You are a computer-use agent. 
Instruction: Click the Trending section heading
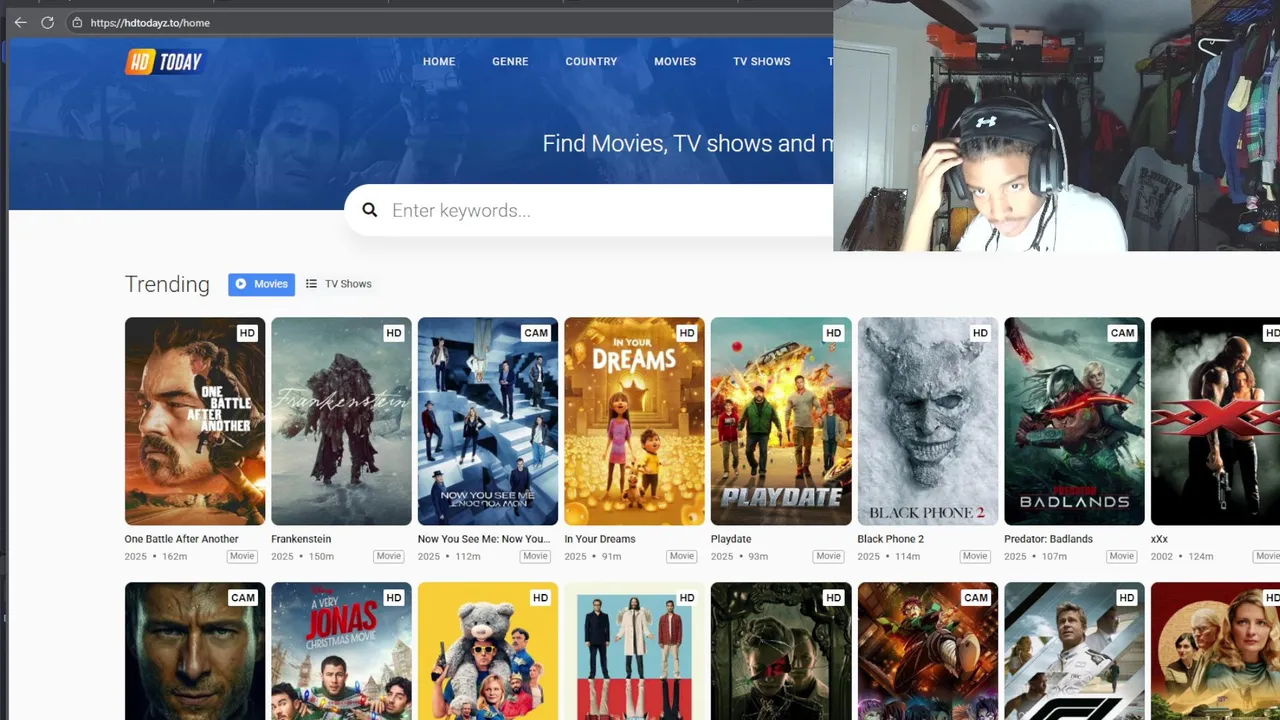click(x=167, y=284)
